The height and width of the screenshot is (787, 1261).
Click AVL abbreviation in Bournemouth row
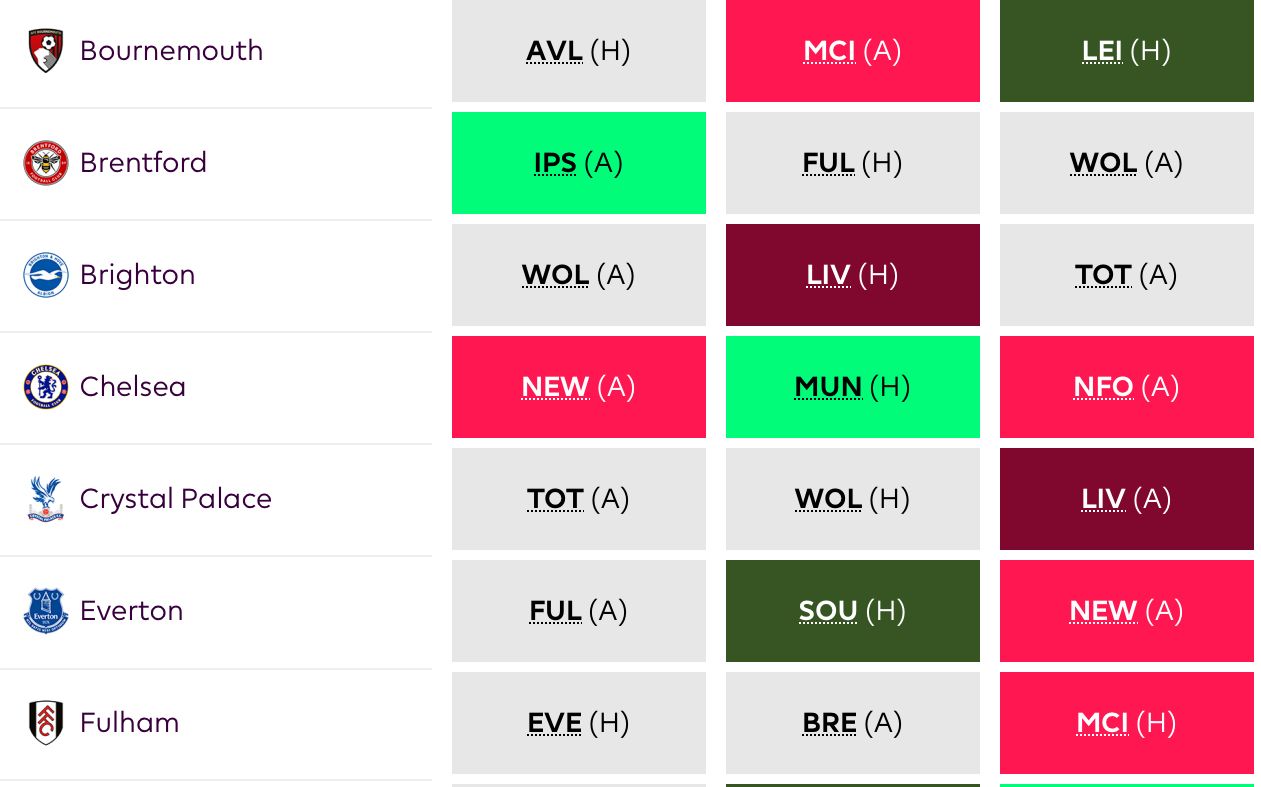click(x=554, y=51)
